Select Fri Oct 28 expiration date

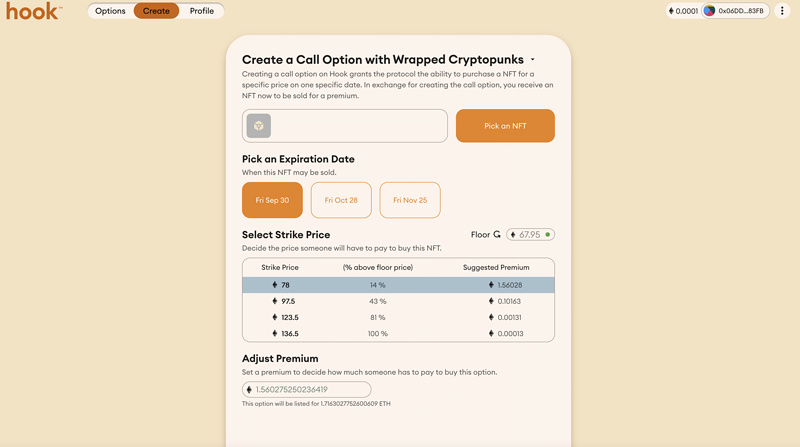(x=341, y=200)
